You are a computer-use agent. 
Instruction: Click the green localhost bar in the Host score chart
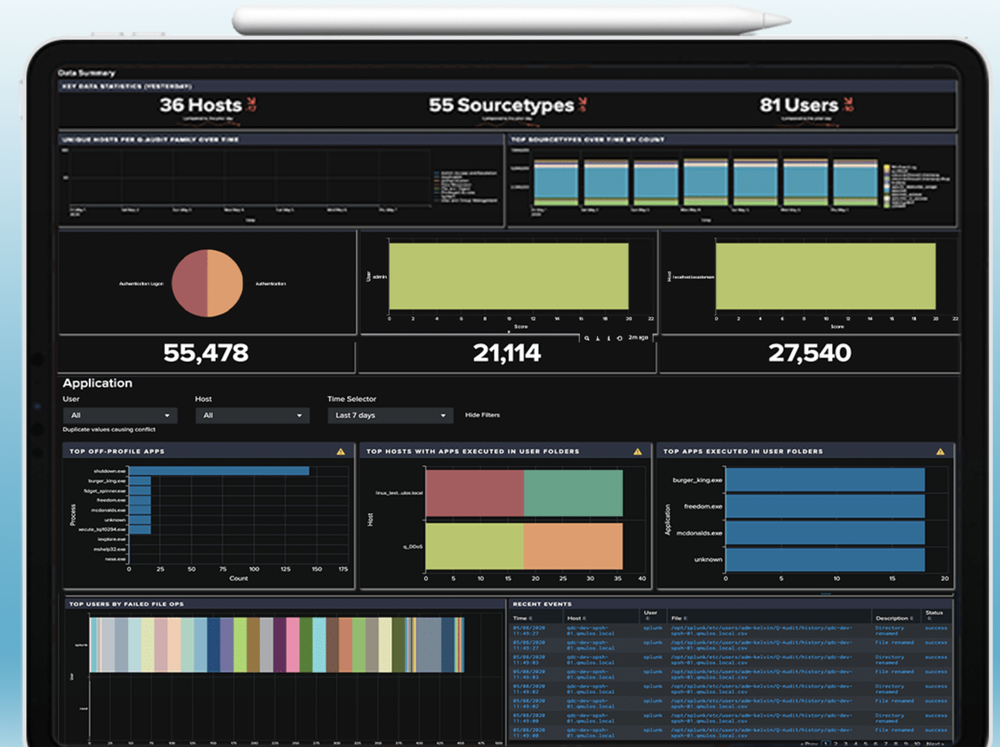click(825, 276)
